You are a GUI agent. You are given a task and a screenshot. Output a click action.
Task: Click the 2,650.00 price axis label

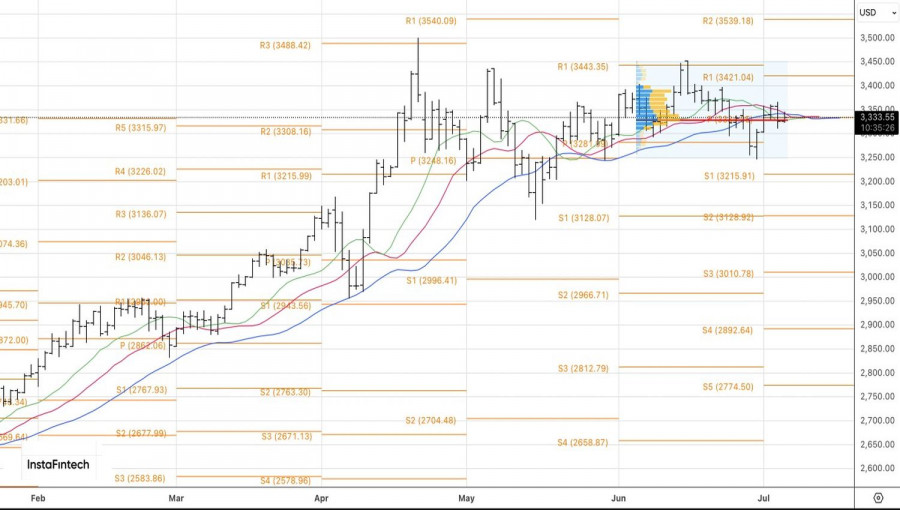click(x=877, y=445)
